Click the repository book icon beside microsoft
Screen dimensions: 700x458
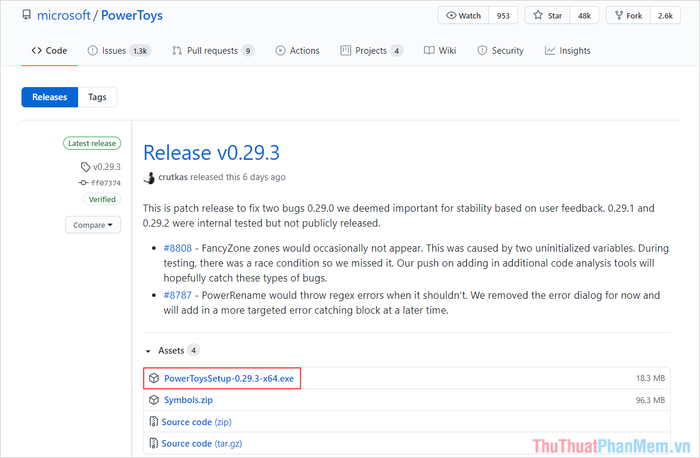[27, 15]
